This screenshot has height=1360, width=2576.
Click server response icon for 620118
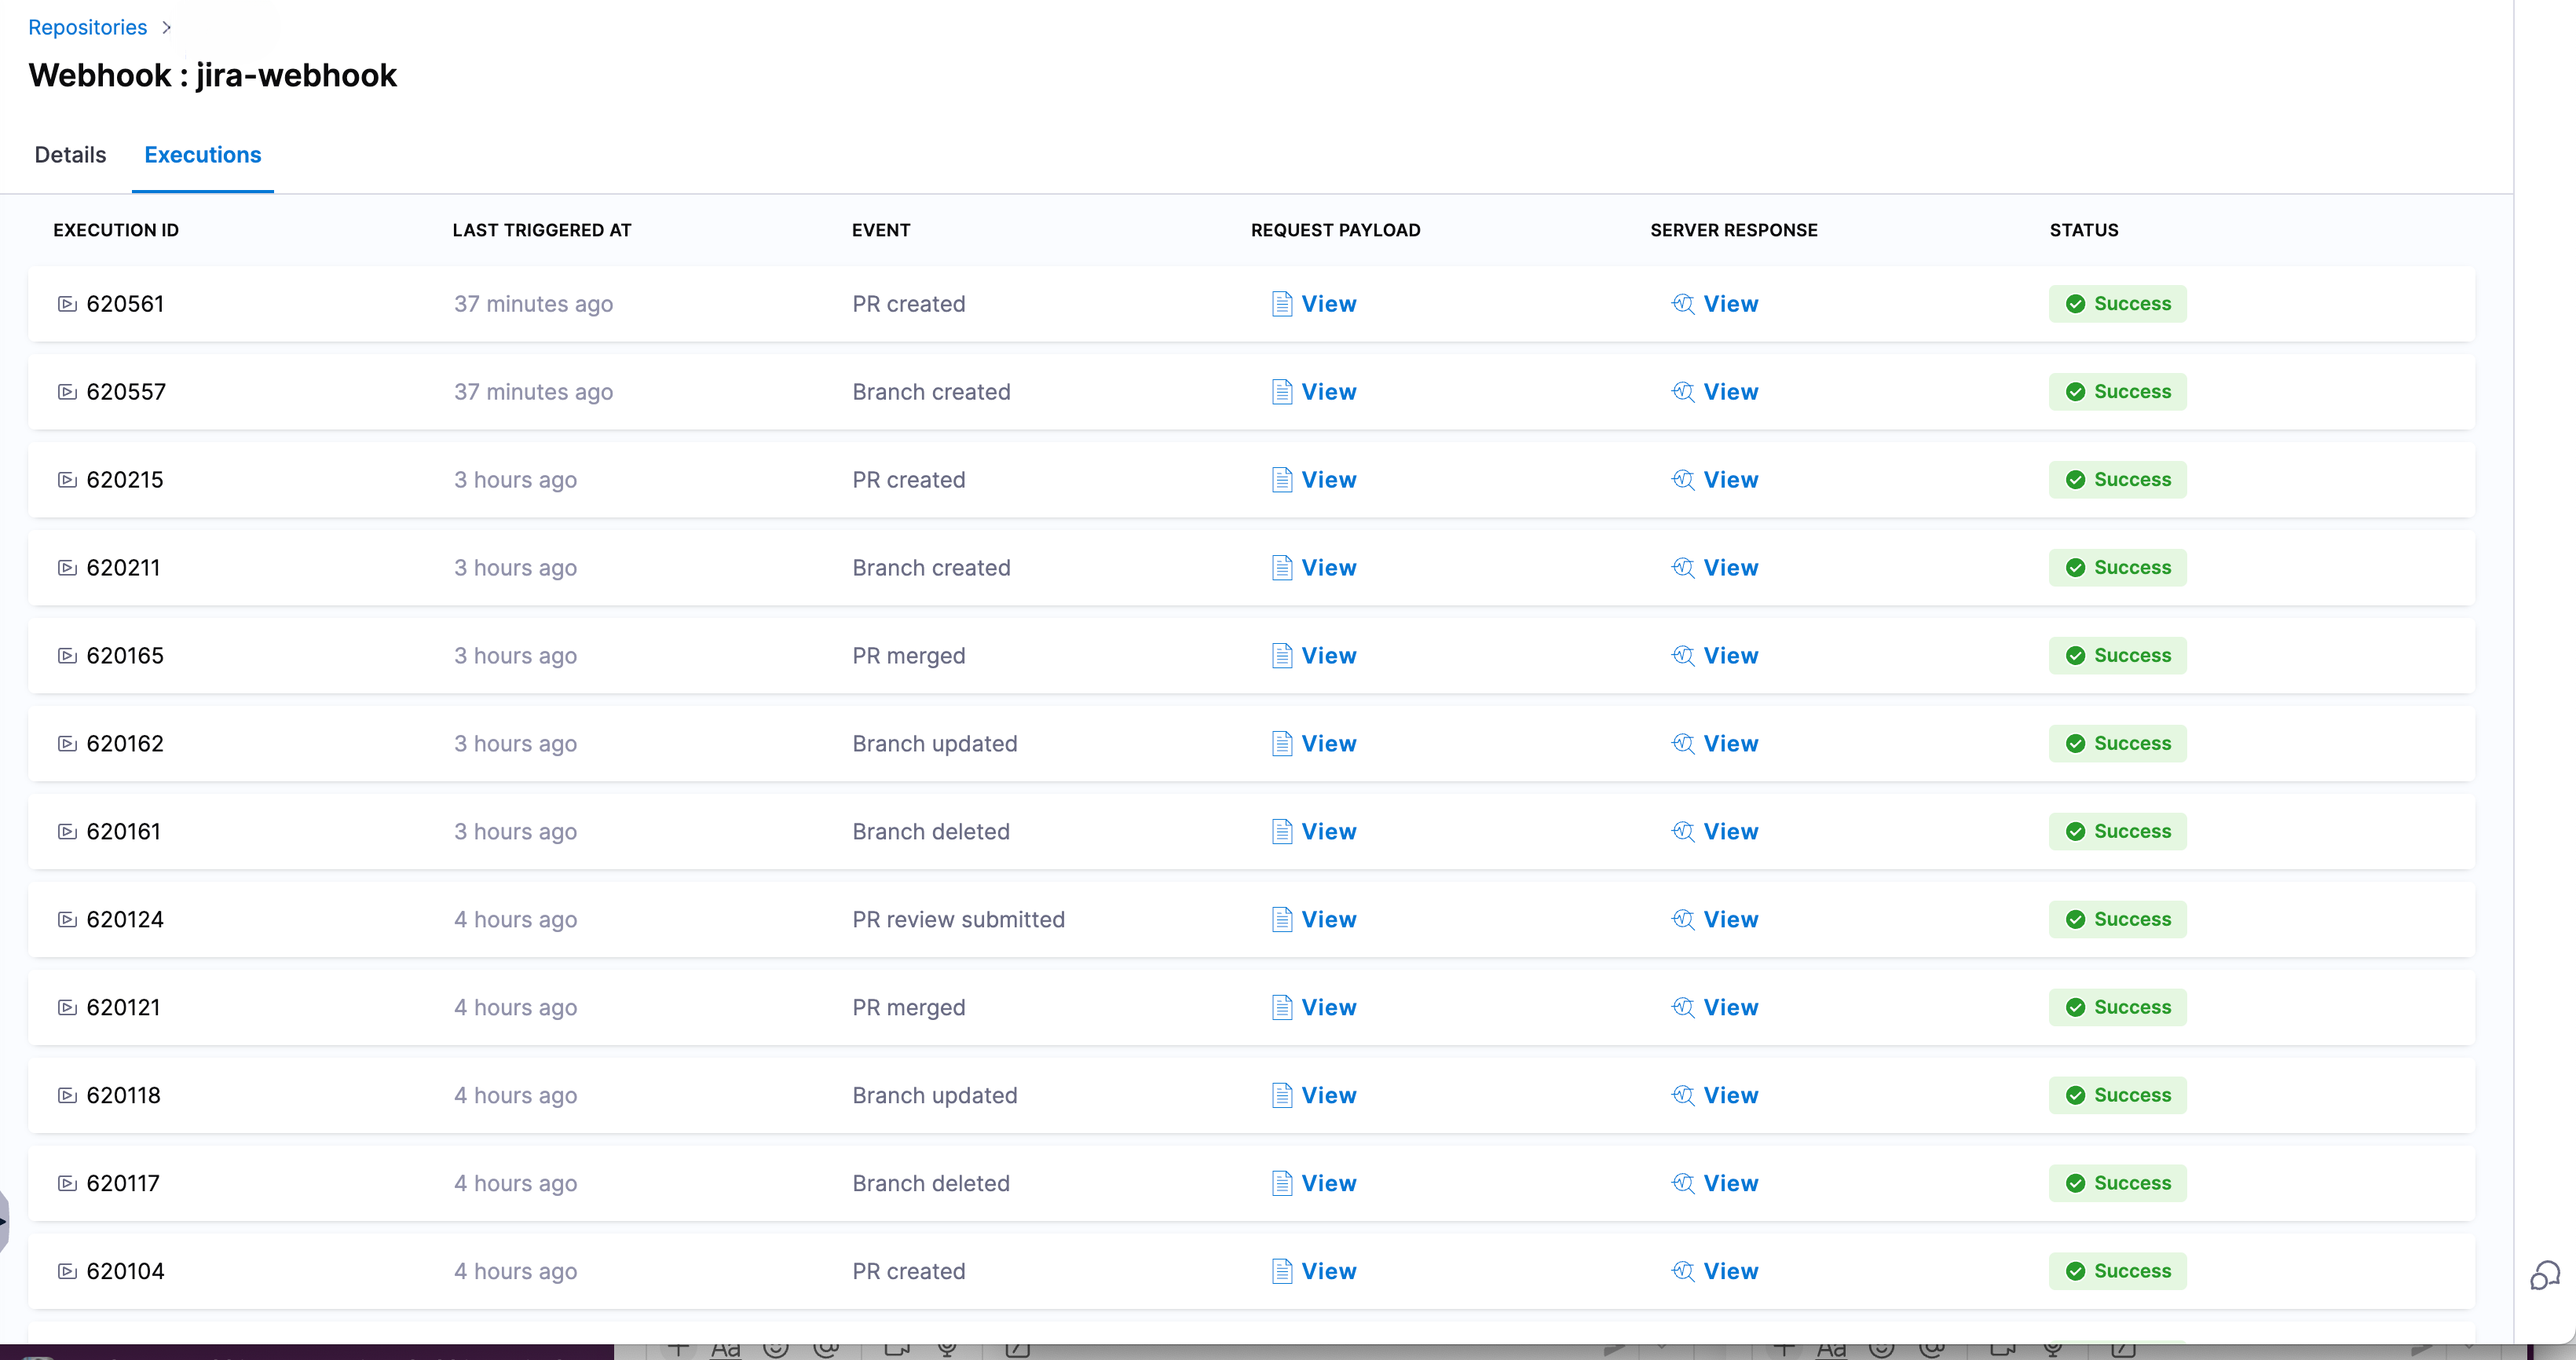click(x=1683, y=1096)
